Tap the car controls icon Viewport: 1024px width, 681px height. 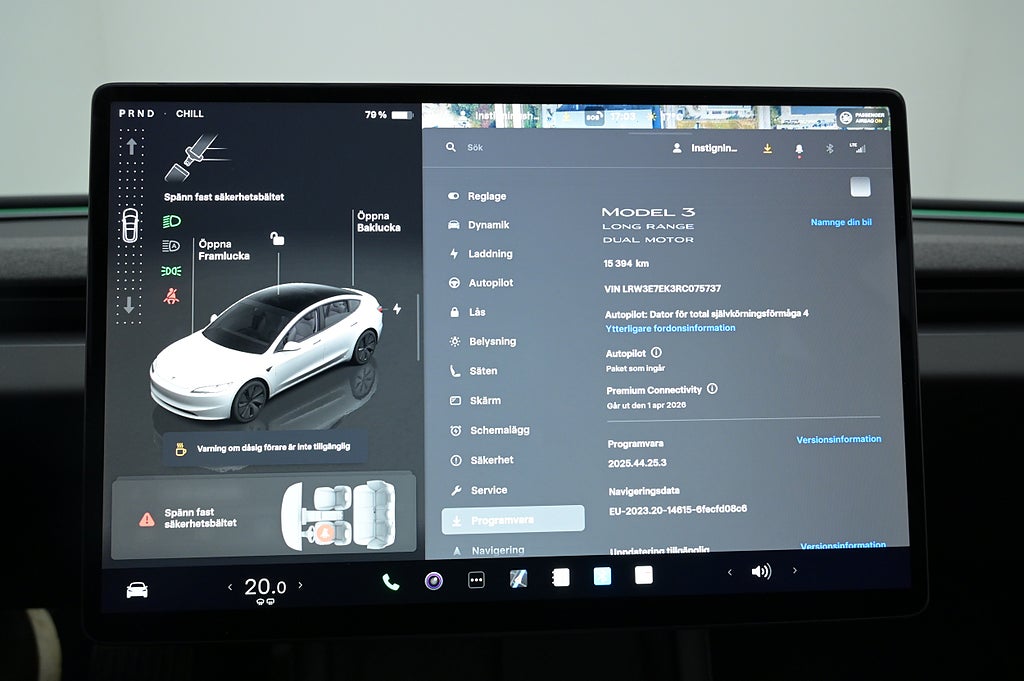[x=137, y=590]
